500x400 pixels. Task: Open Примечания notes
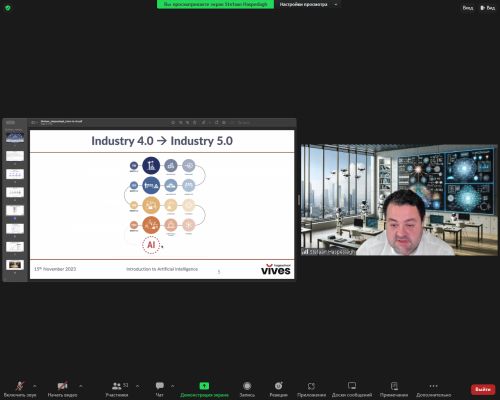394,389
